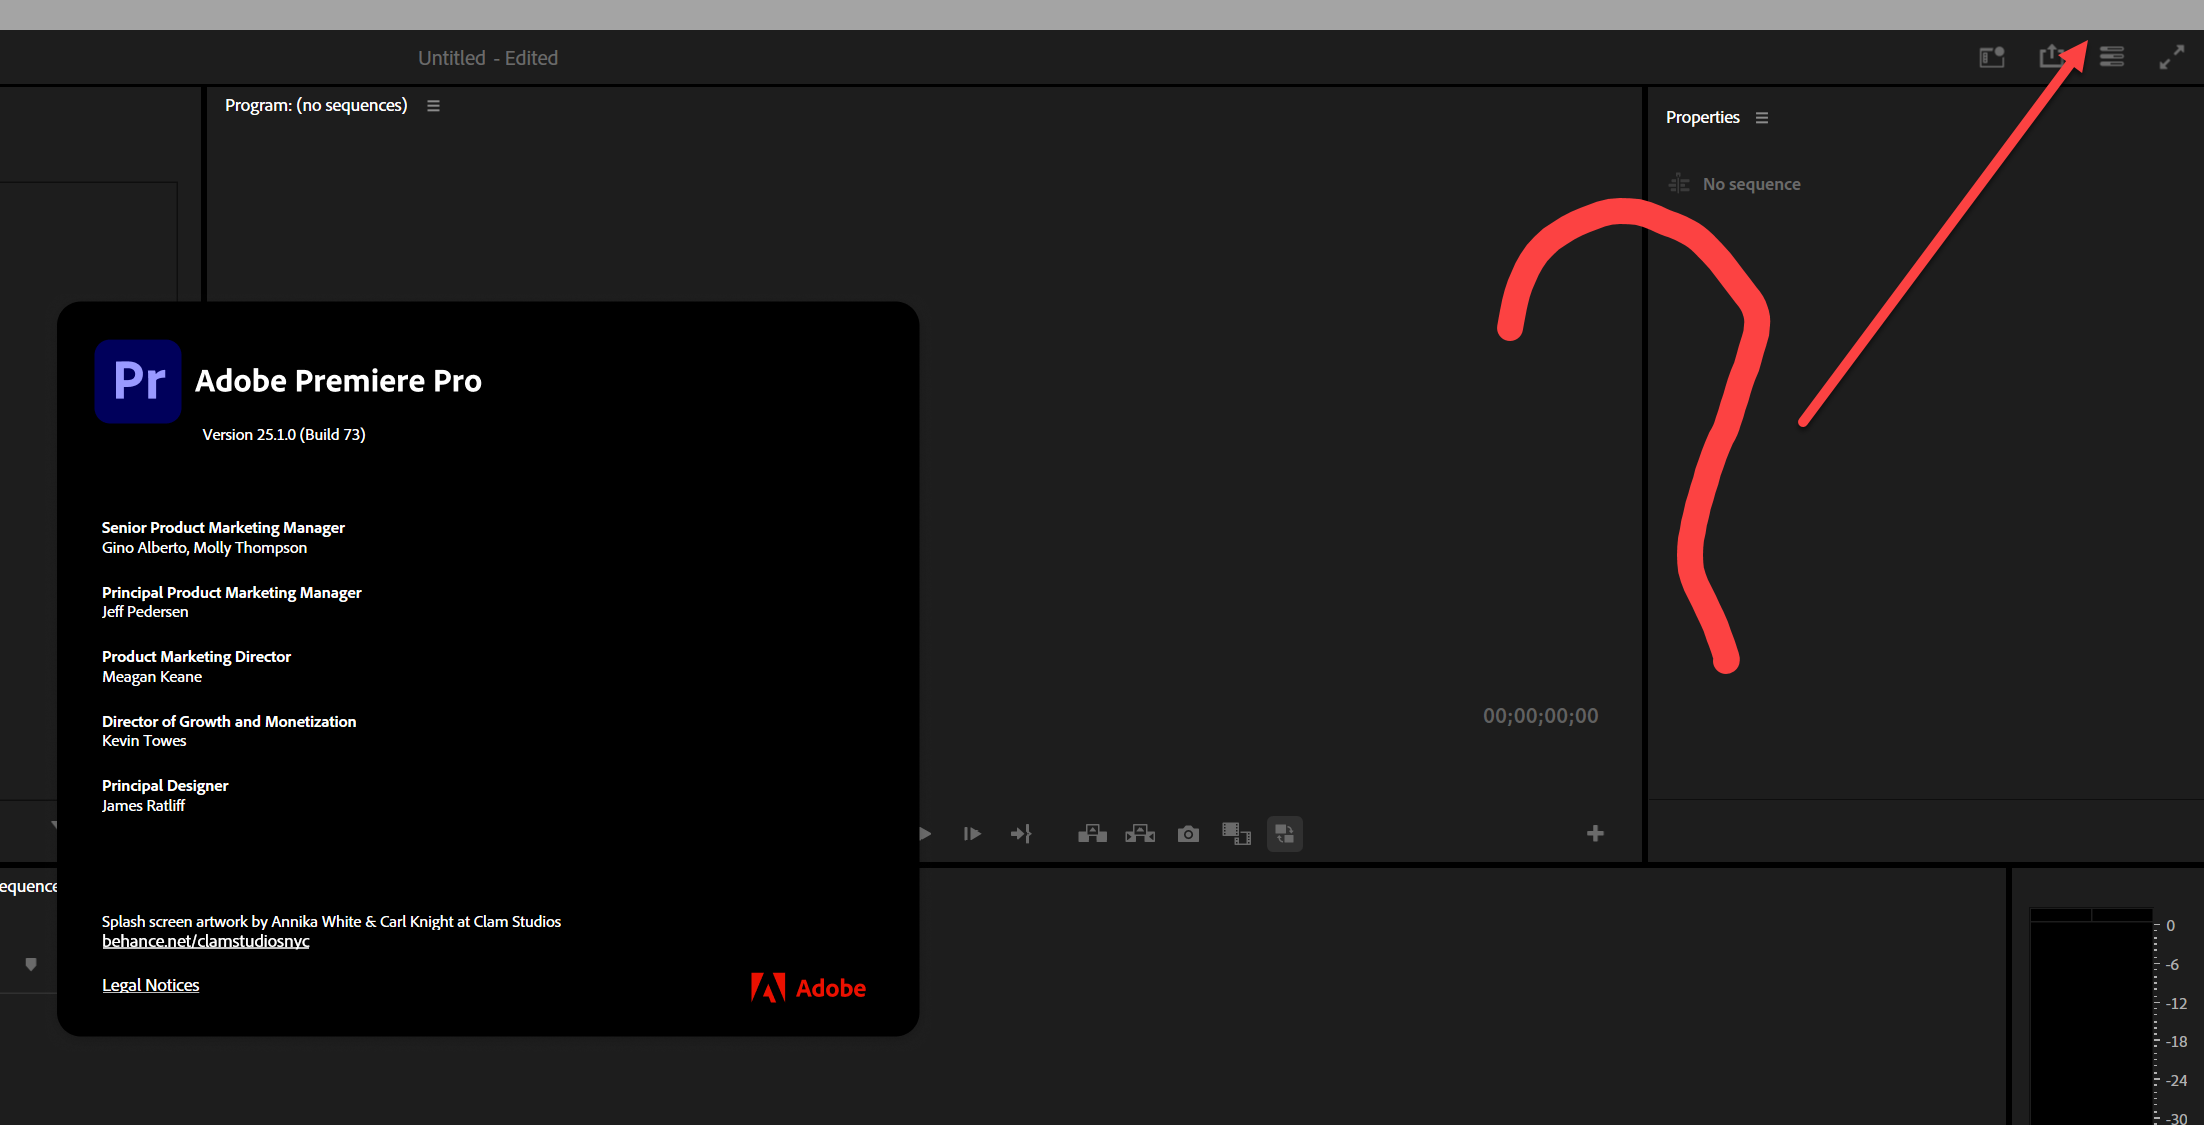Screen dimensions: 2204x1125
Task: Click the Go to Out Point icon
Action: tap(1022, 834)
